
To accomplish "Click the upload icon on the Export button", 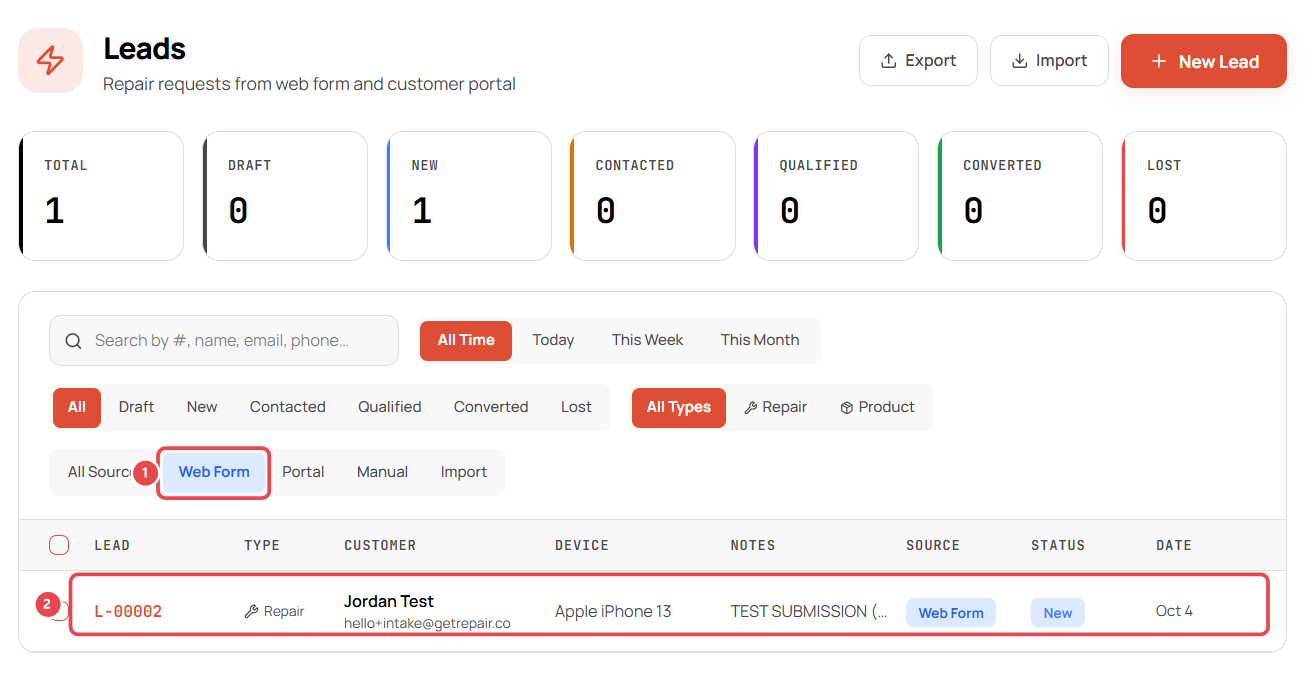I will click(888, 61).
